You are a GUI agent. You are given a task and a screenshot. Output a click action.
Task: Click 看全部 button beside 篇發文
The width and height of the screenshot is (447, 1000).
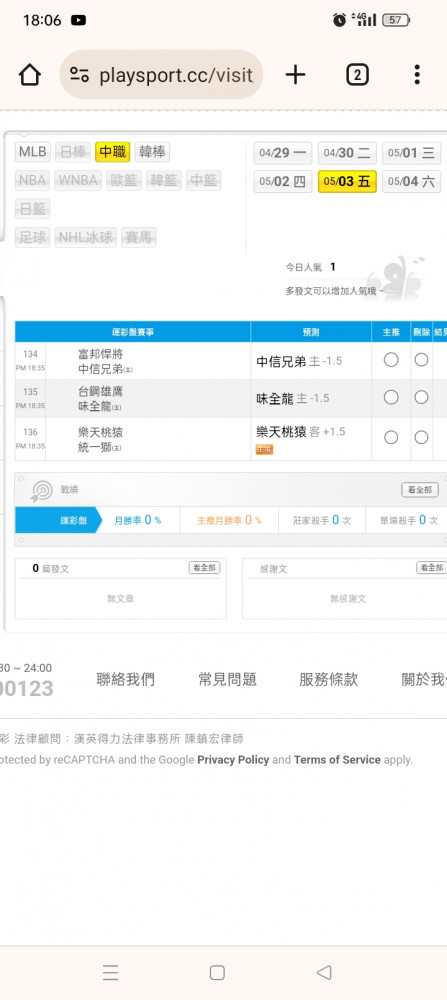coord(204,568)
